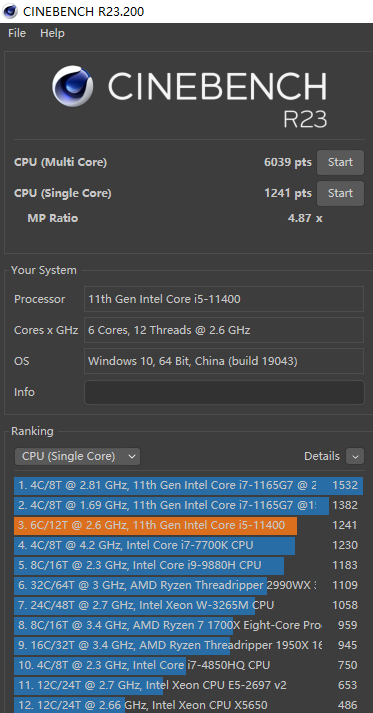373x713 pixels.
Task: Select the Core i7-7700K ranking entry
Action: point(188,545)
